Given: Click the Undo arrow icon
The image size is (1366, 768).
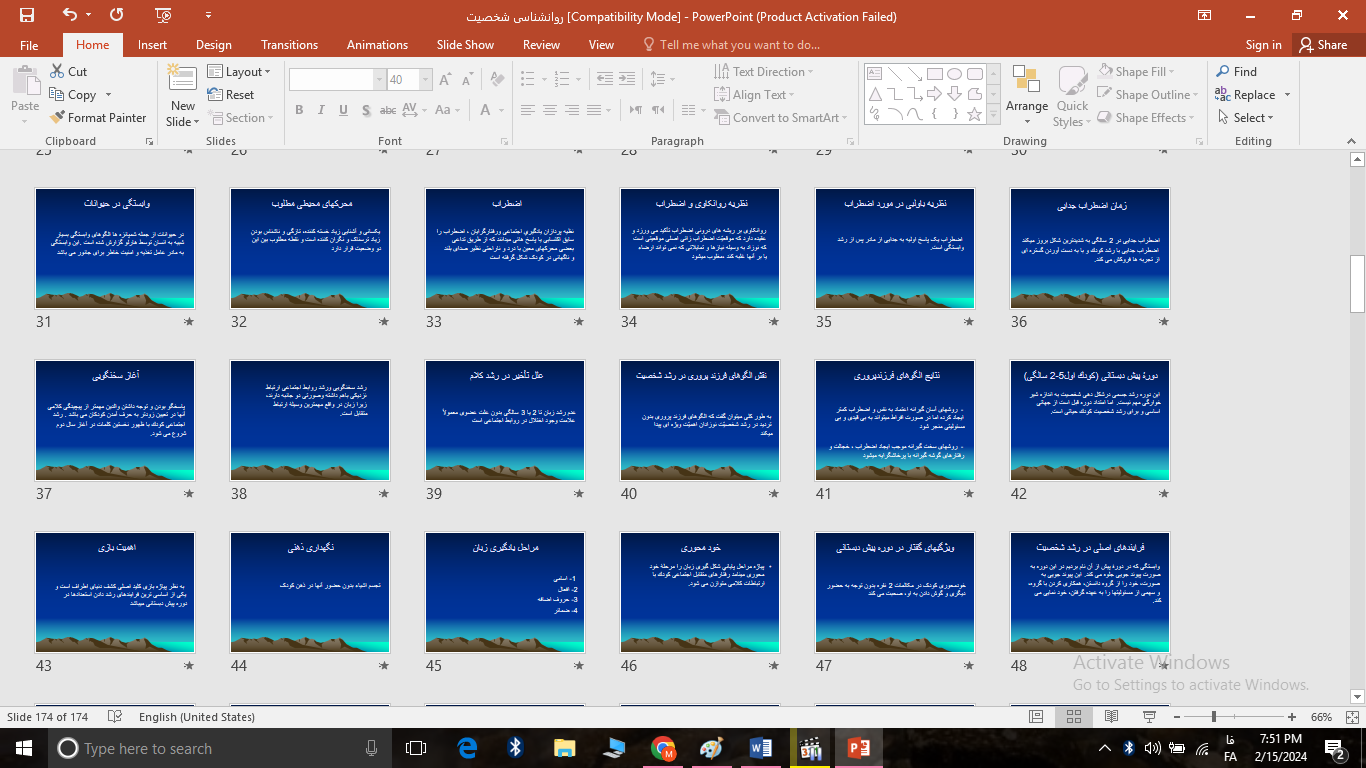Looking at the screenshot, I should [x=69, y=15].
